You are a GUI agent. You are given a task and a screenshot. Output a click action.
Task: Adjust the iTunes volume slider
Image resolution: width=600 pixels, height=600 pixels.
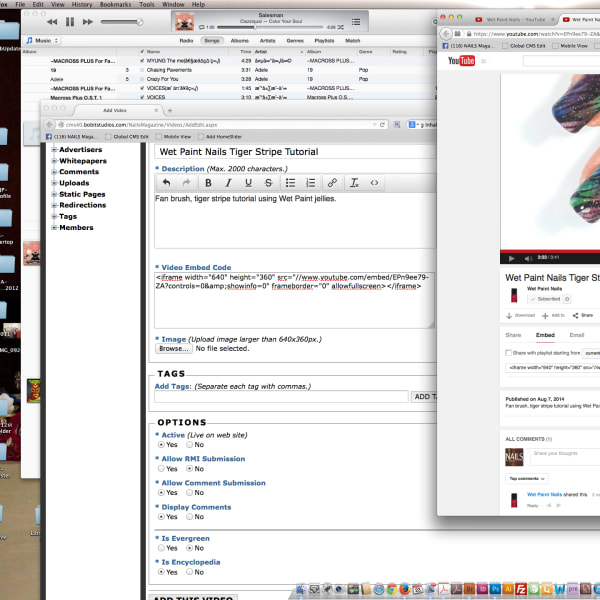[122, 22]
